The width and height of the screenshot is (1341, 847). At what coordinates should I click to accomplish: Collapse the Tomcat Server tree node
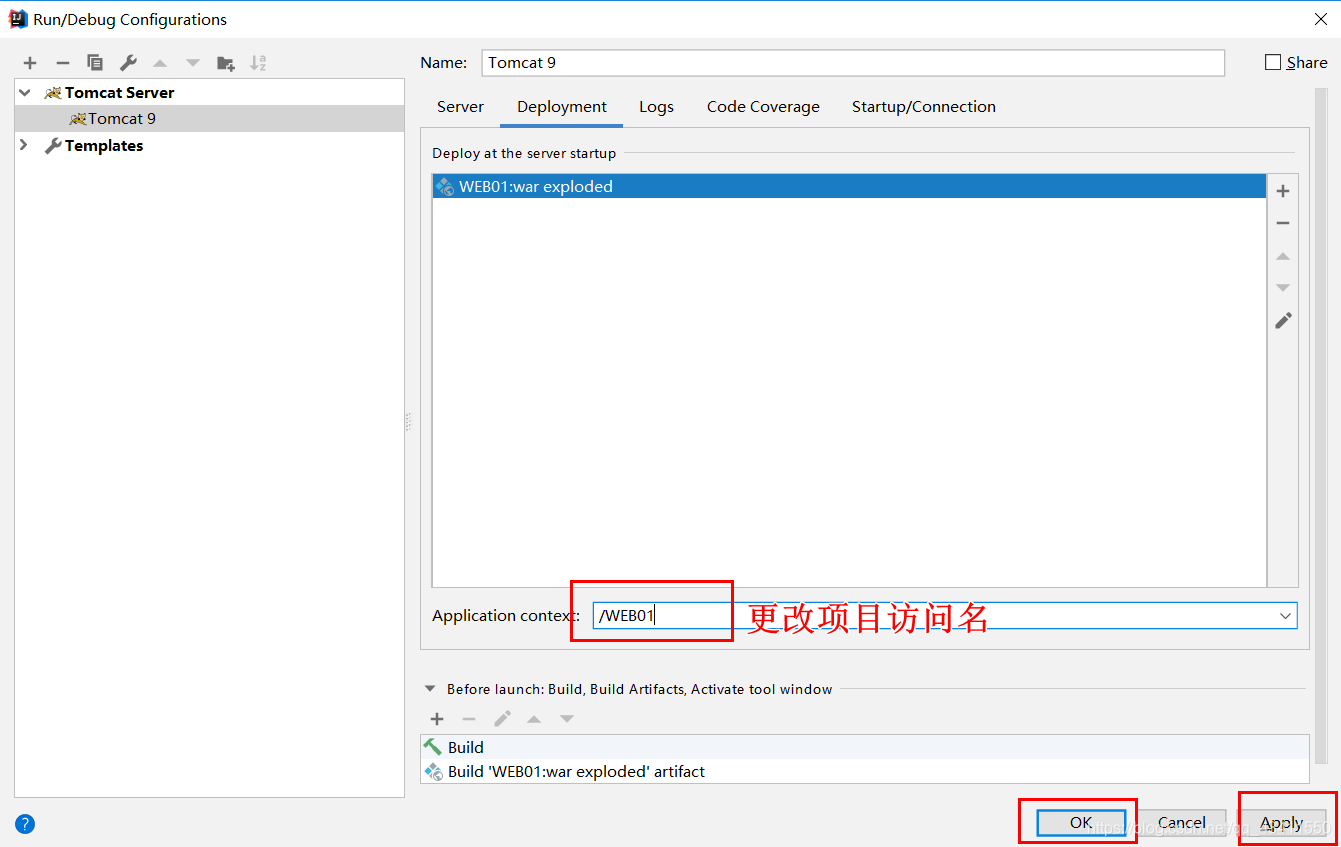tap(25, 92)
